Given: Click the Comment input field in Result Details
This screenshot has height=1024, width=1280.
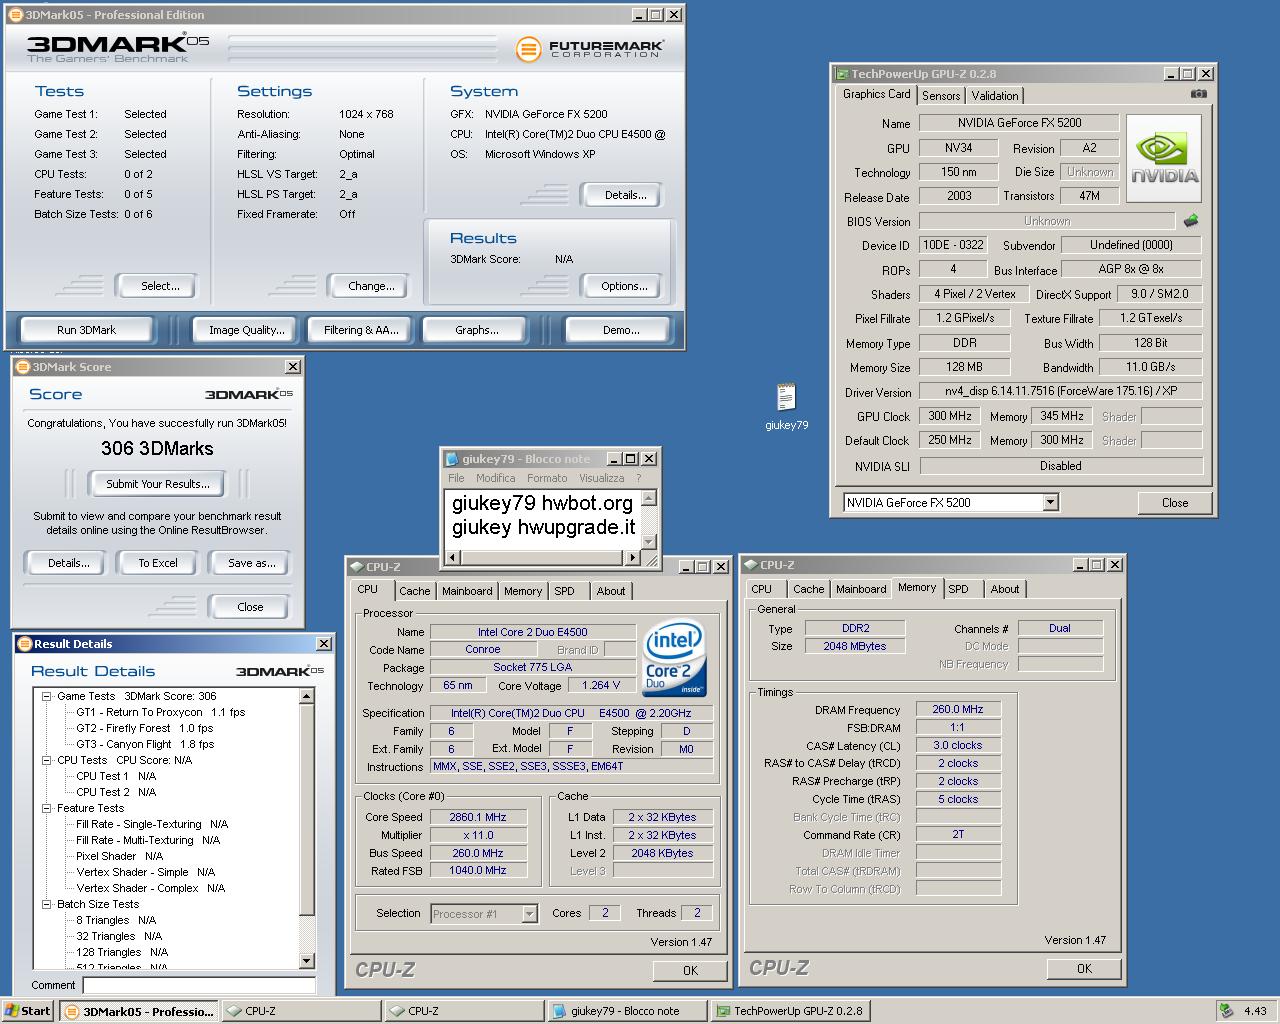Looking at the screenshot, I should point(199,985).
